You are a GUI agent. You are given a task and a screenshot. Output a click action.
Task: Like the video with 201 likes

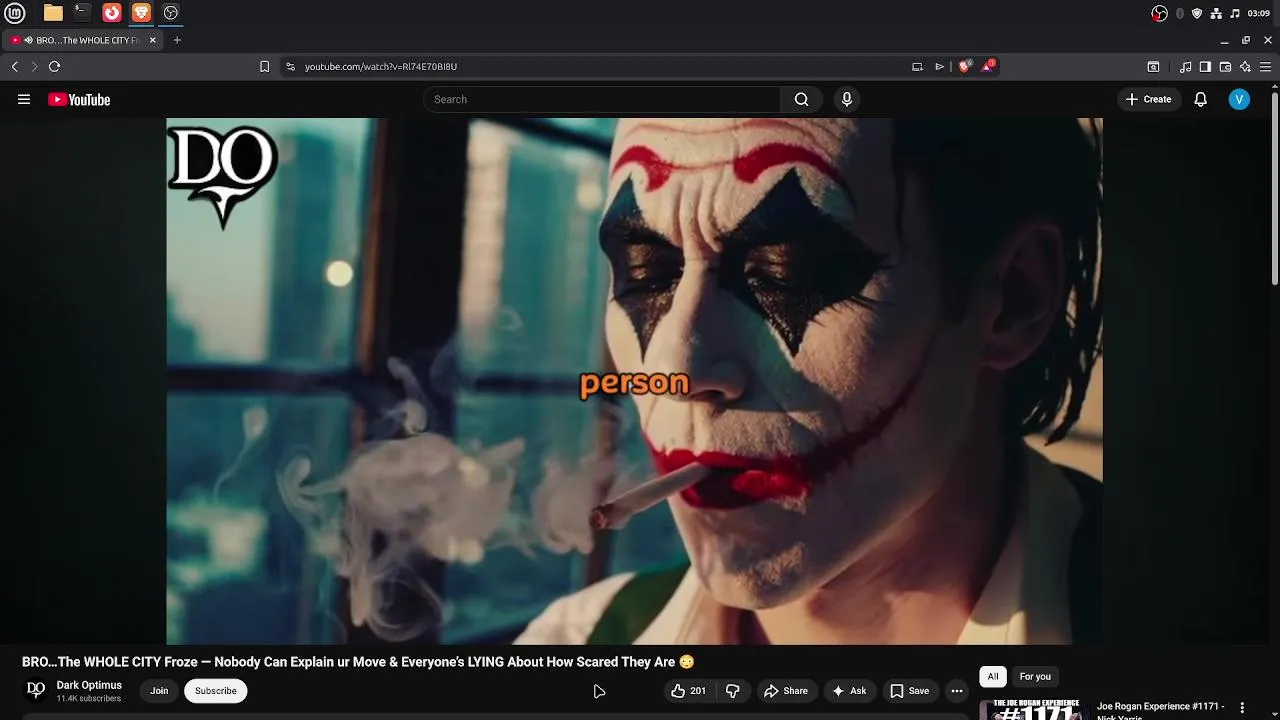click(689, 691)
